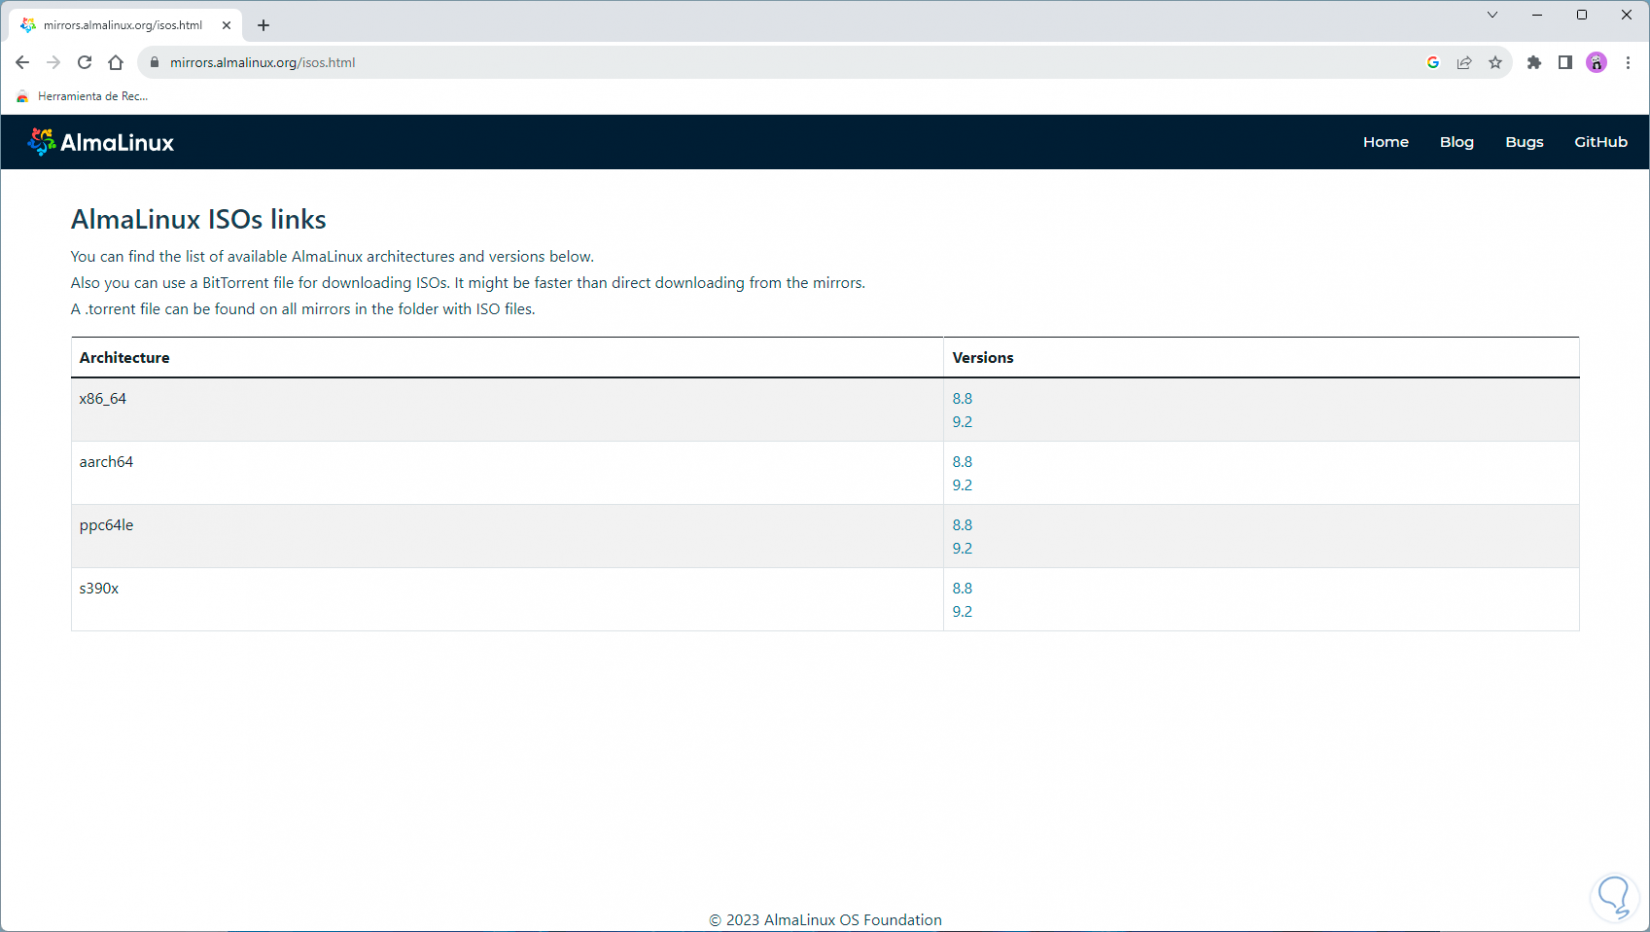Minimize the browser window
The width and height of the screenshot is (1650, 932).
coord(1537,15)
